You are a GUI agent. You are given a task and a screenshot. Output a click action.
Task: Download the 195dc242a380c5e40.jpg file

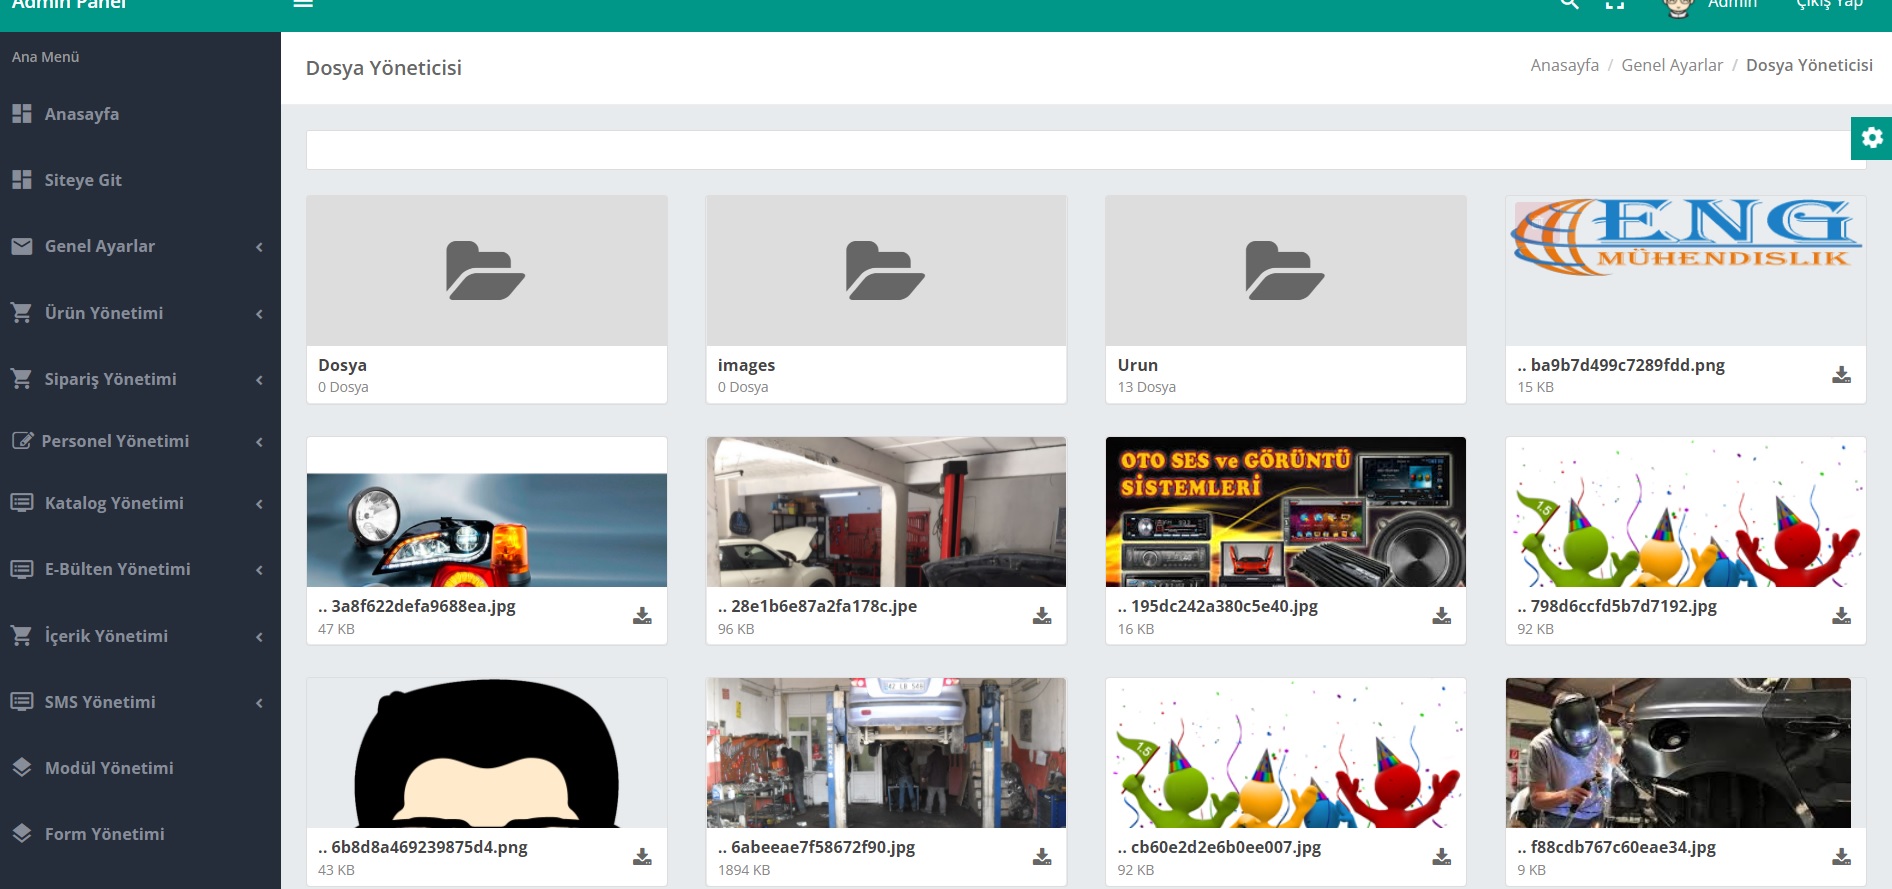coord(1441,616)
